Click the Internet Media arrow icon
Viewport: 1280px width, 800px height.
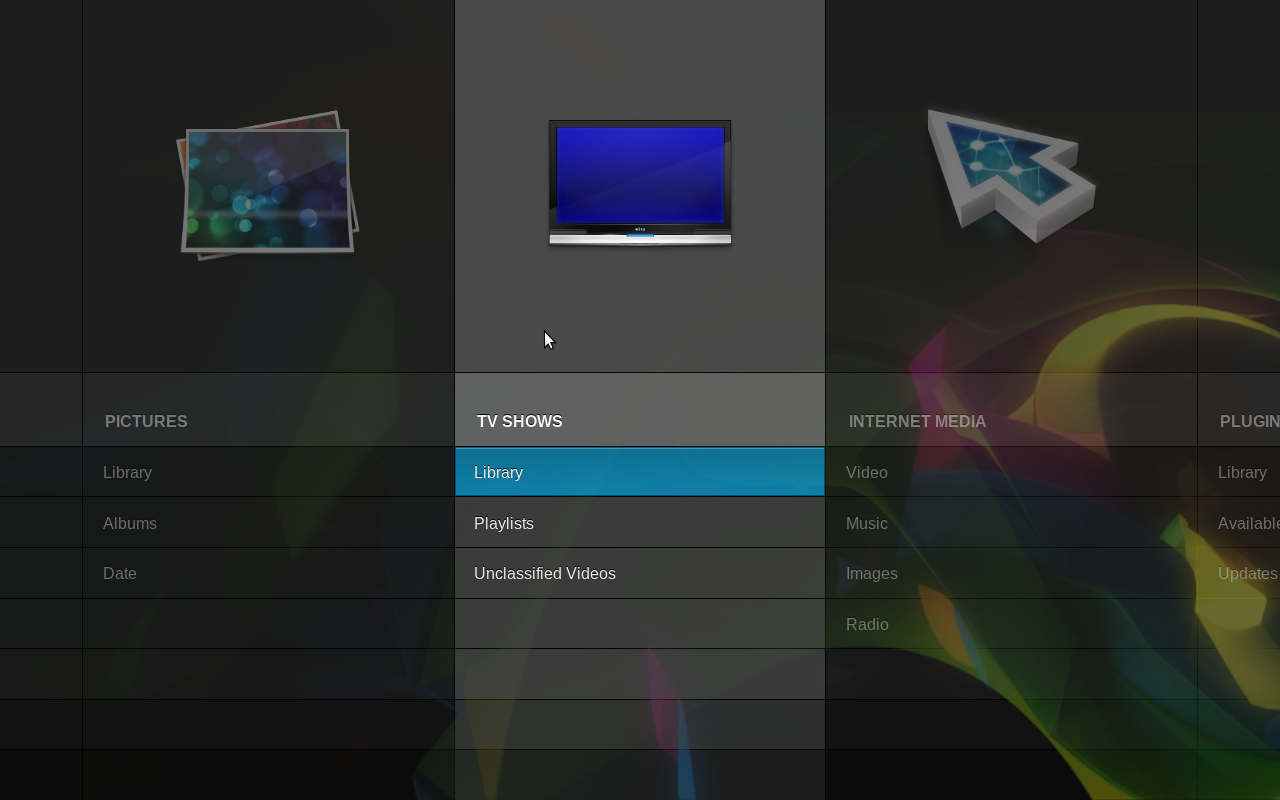point(1010,175)
